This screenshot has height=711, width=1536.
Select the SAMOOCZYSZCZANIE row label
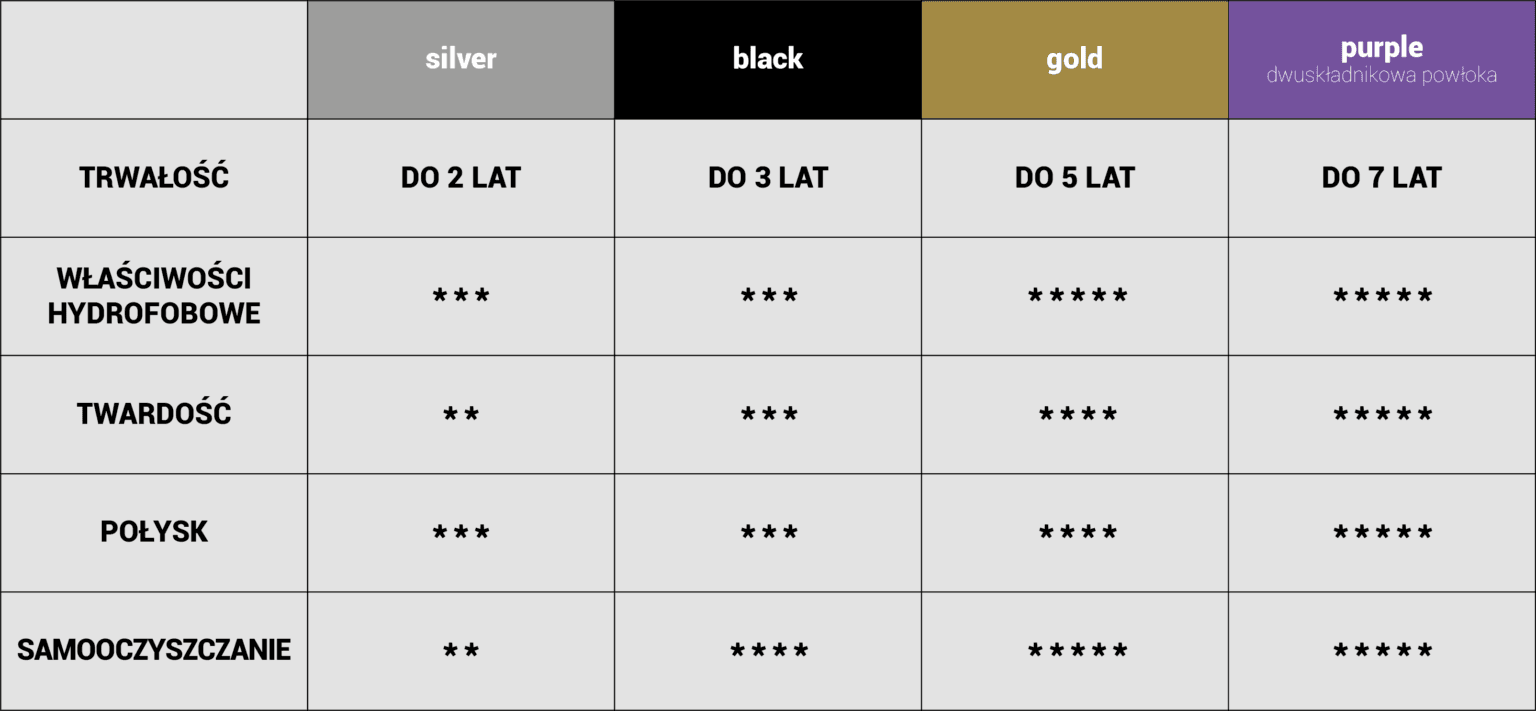[x=154, y=650]
